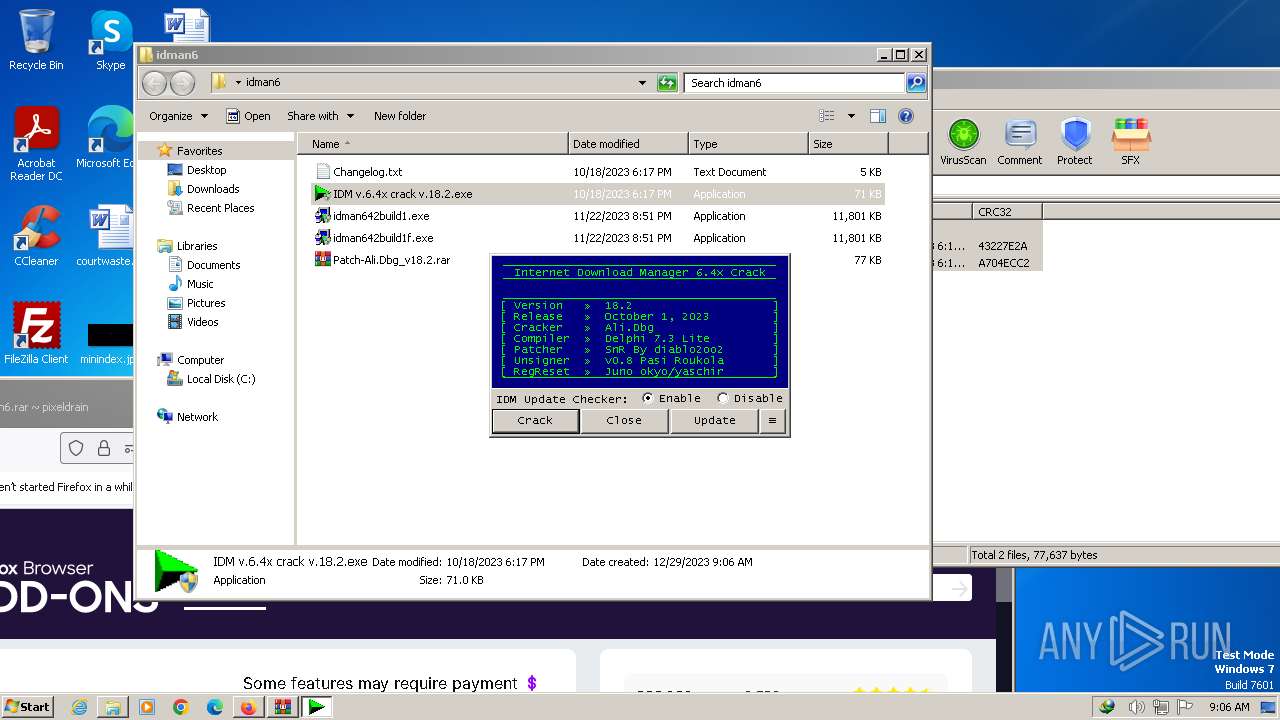Click WinRAR Protect toolbar icon
Viewport: 1280px width, 720px height.
1075,141
